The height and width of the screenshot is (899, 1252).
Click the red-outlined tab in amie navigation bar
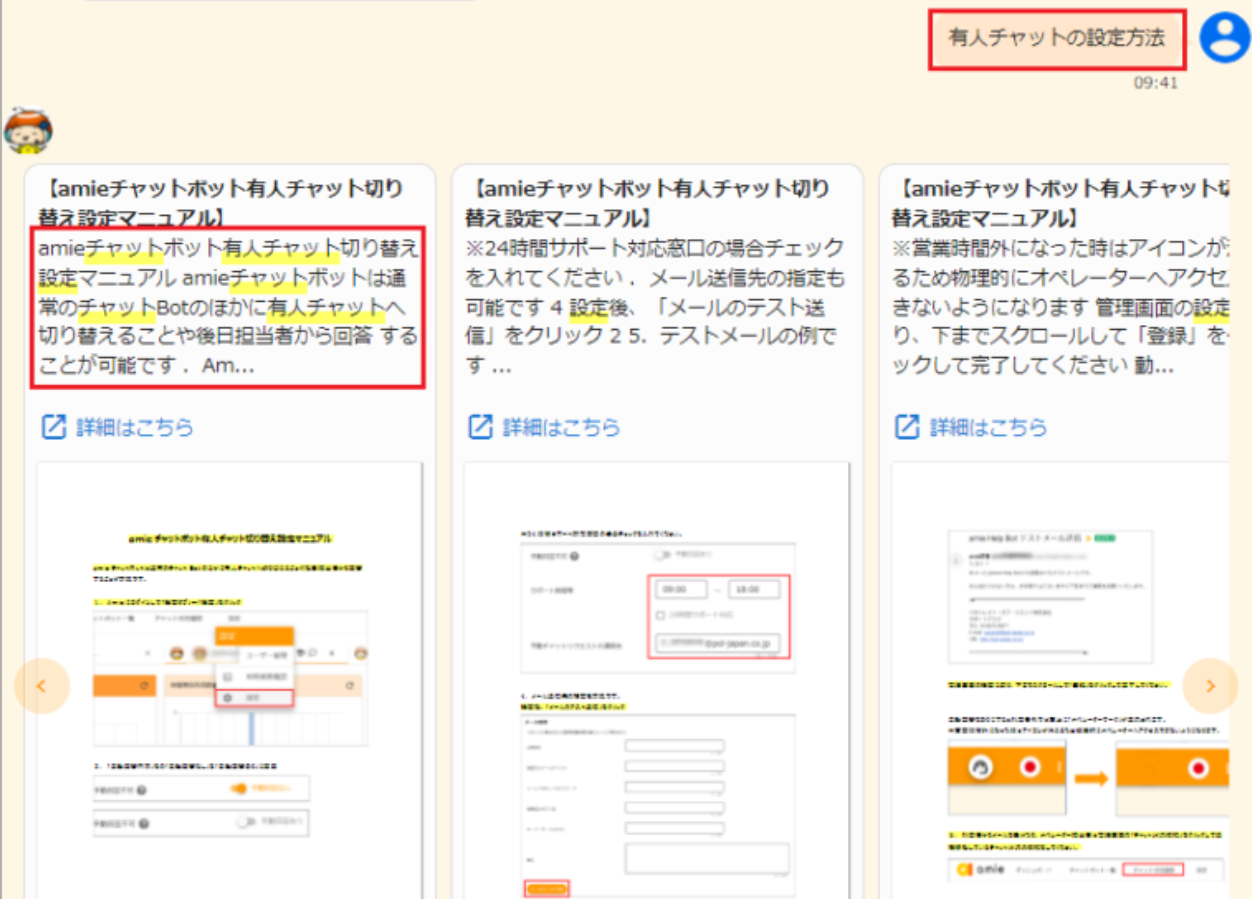[x=1152, y=869]
